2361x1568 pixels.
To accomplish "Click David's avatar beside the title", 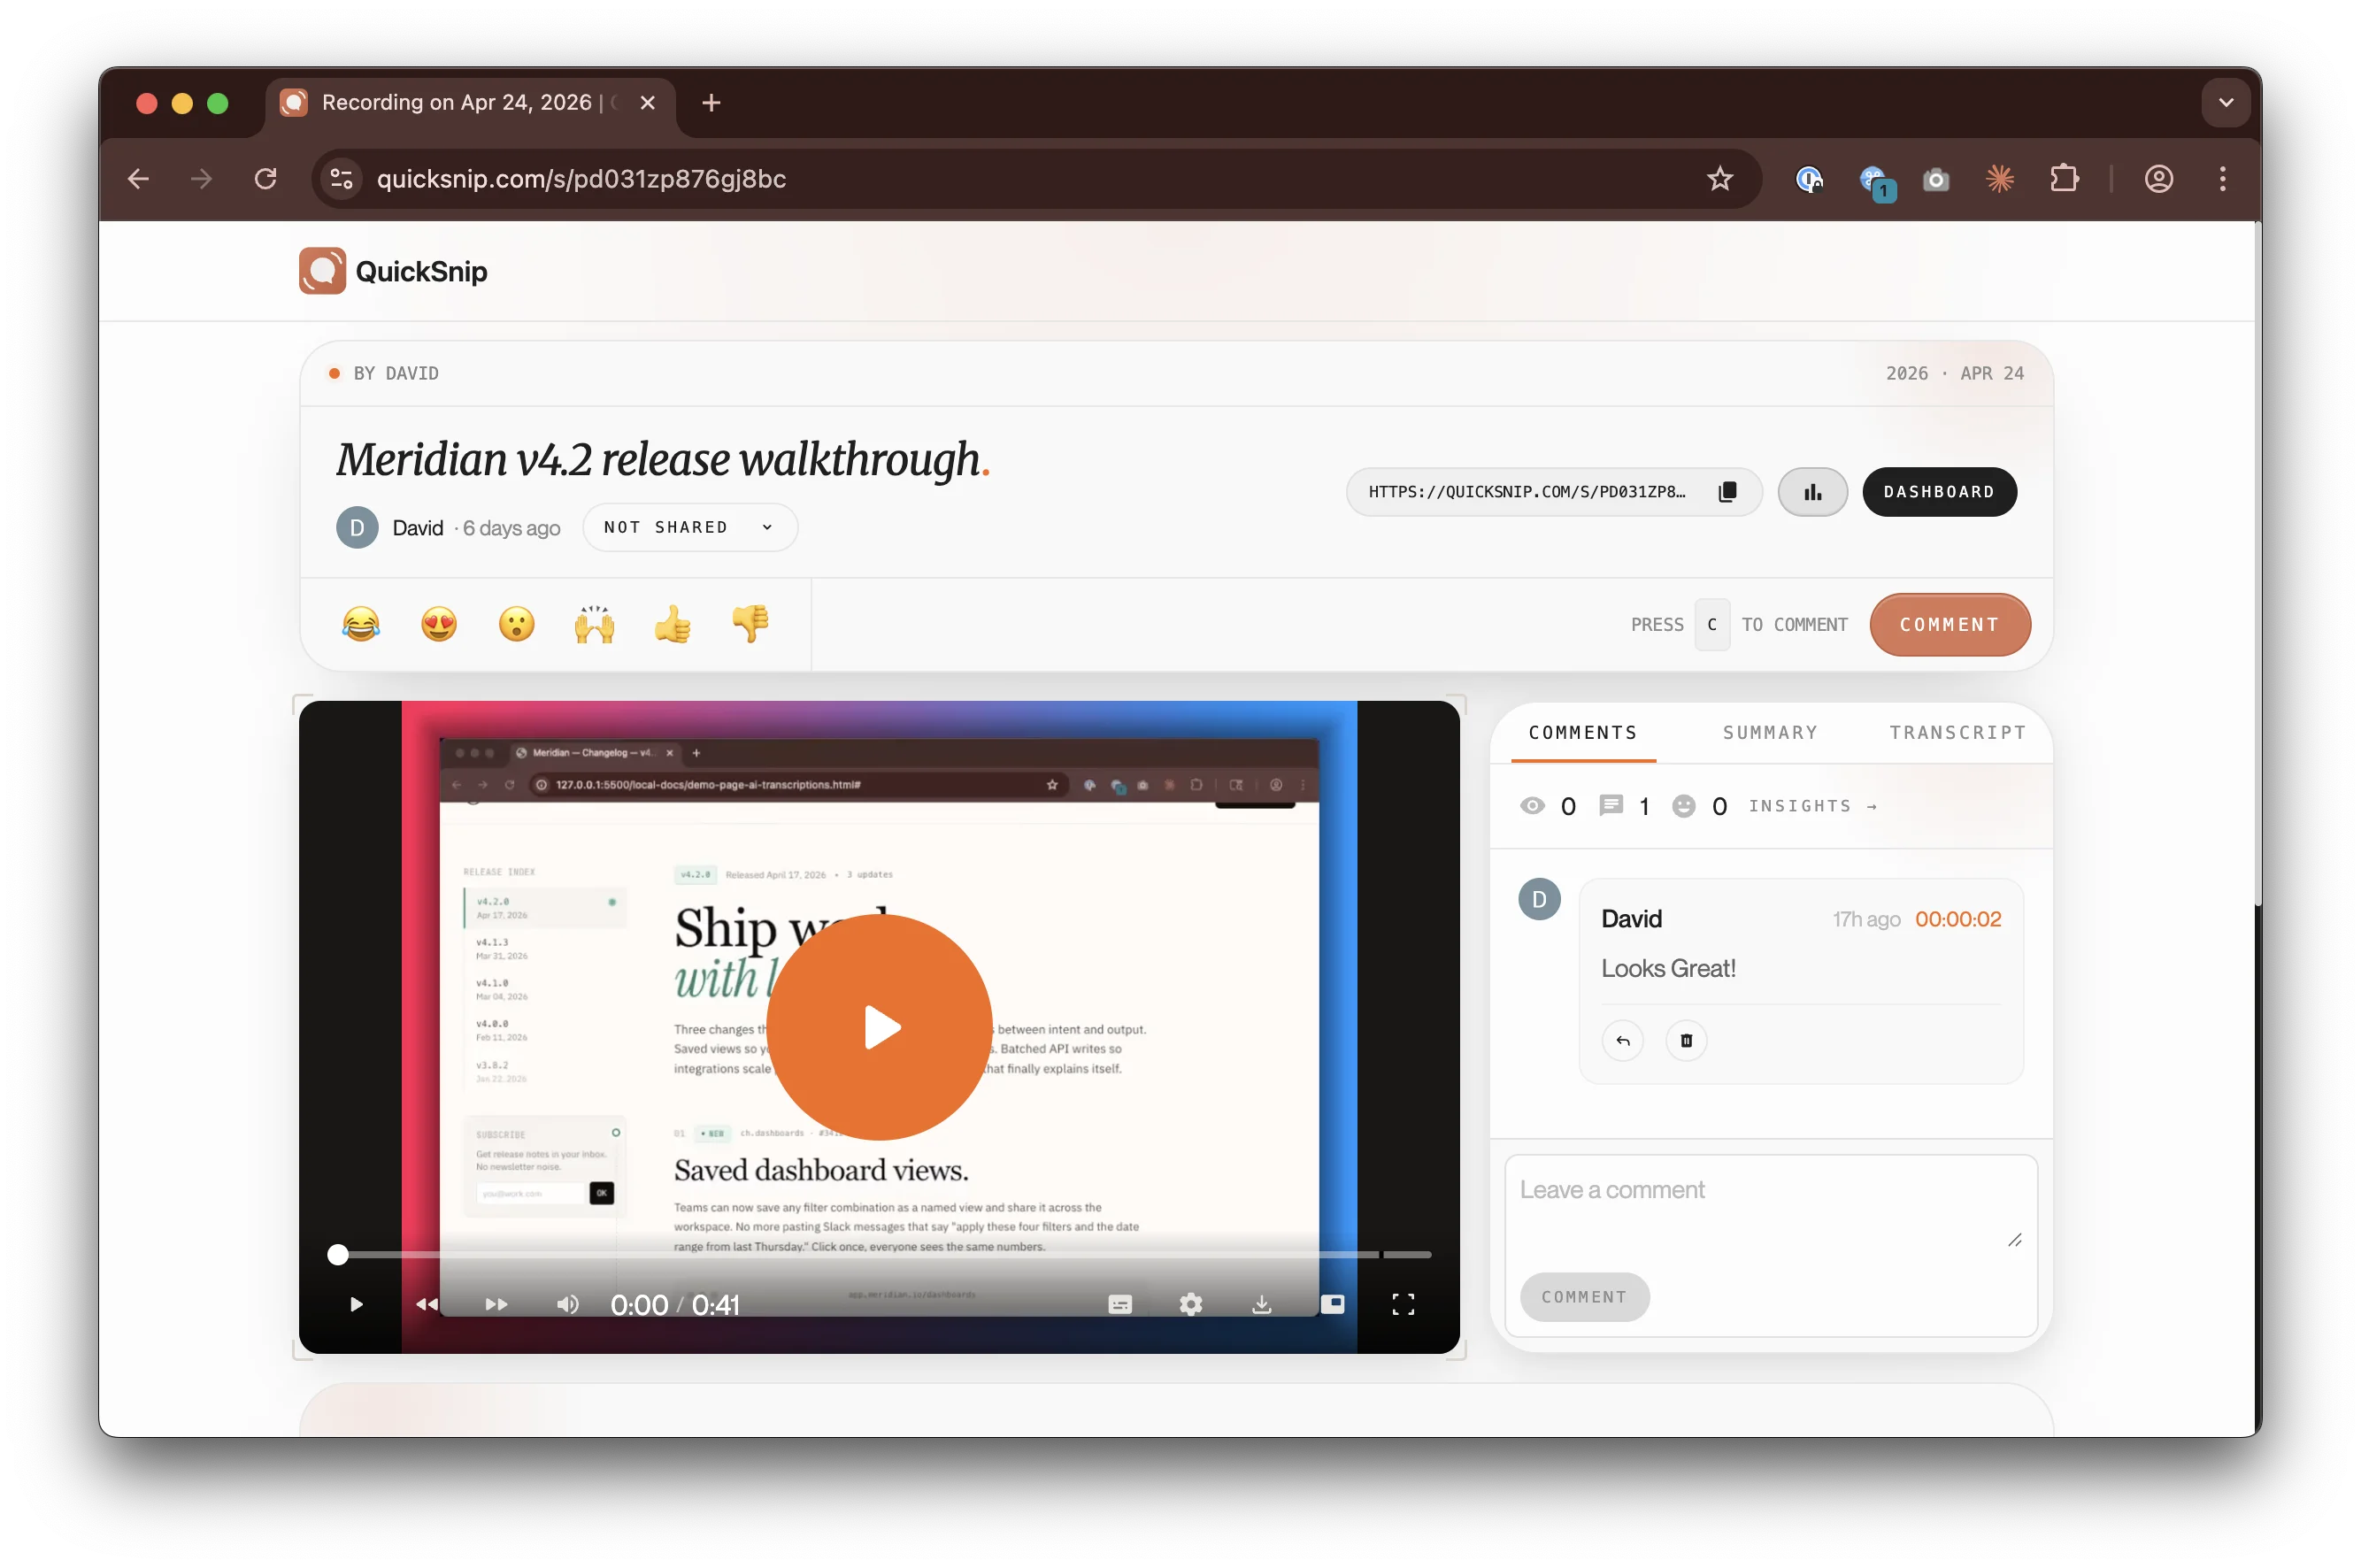I will click(357, 527).
